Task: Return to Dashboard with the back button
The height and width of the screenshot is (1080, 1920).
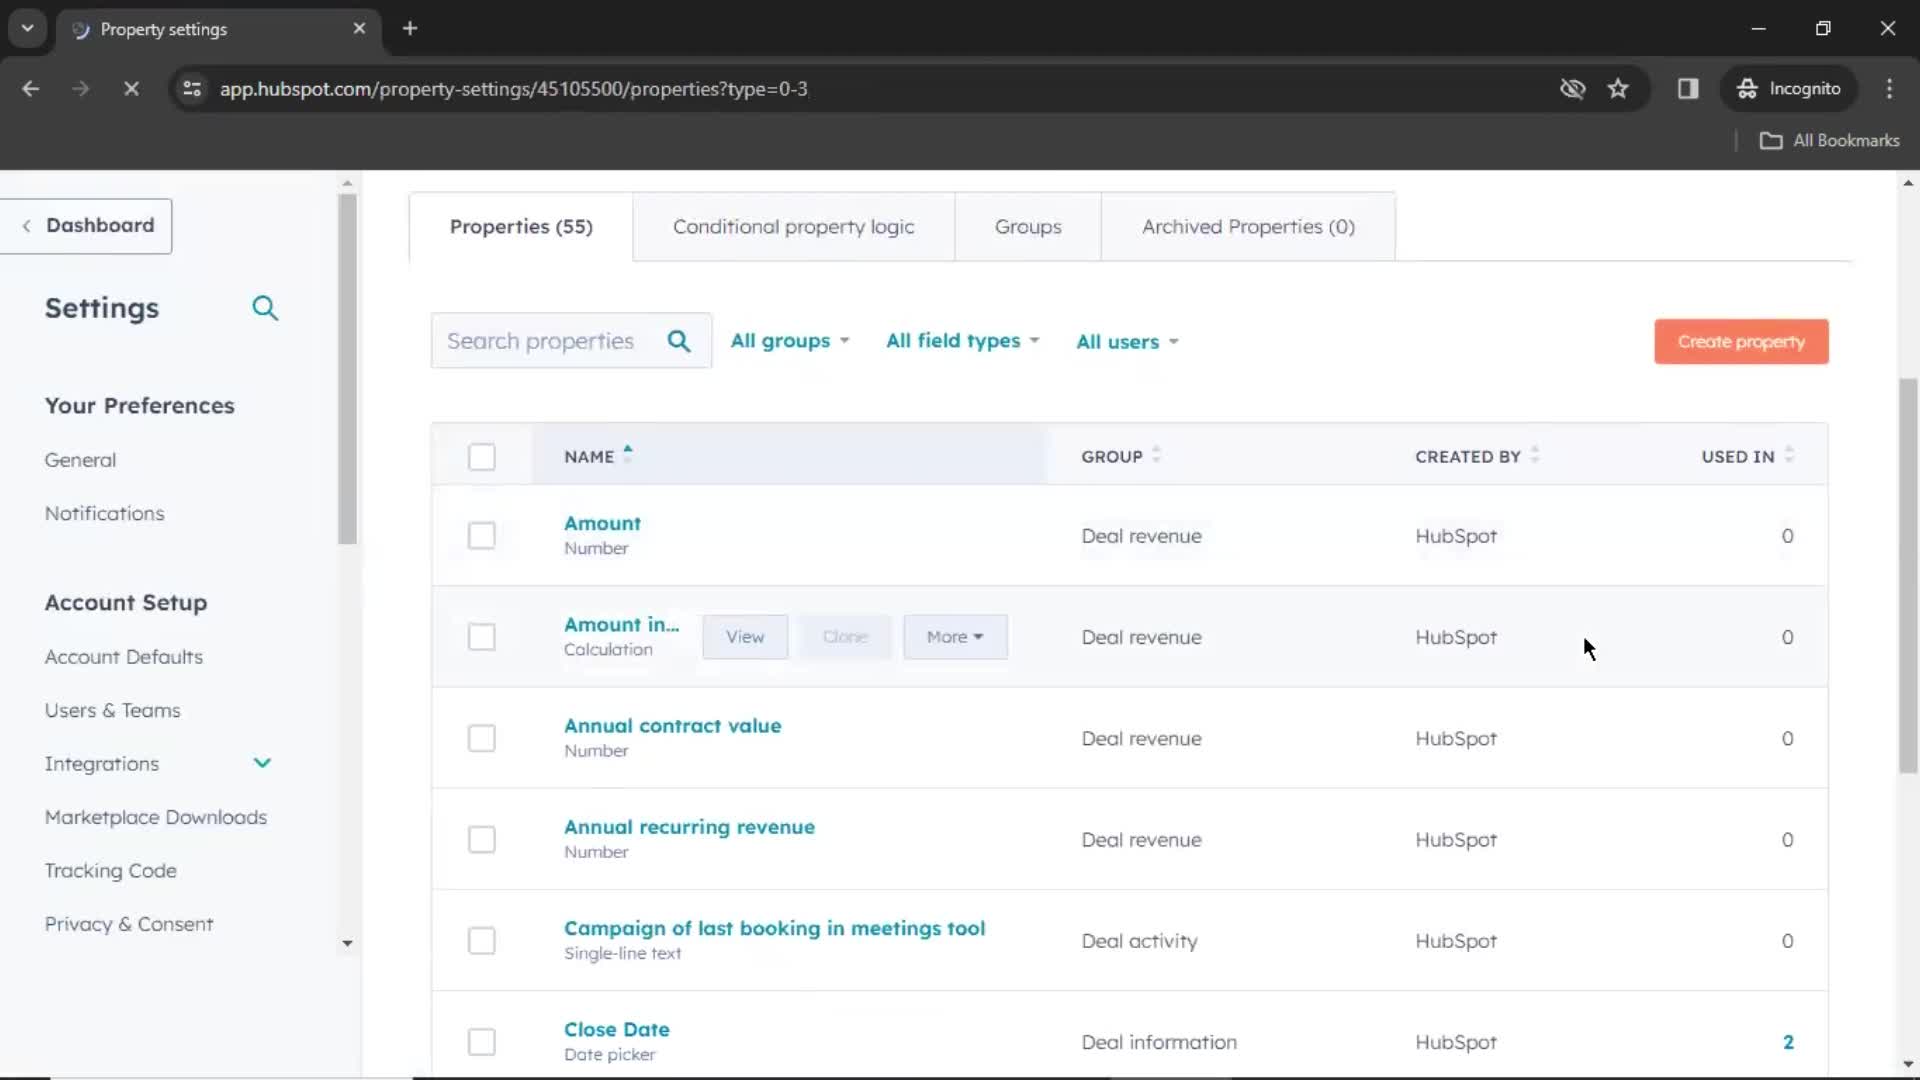Action: pyautogui.click(x=87, y=226)
